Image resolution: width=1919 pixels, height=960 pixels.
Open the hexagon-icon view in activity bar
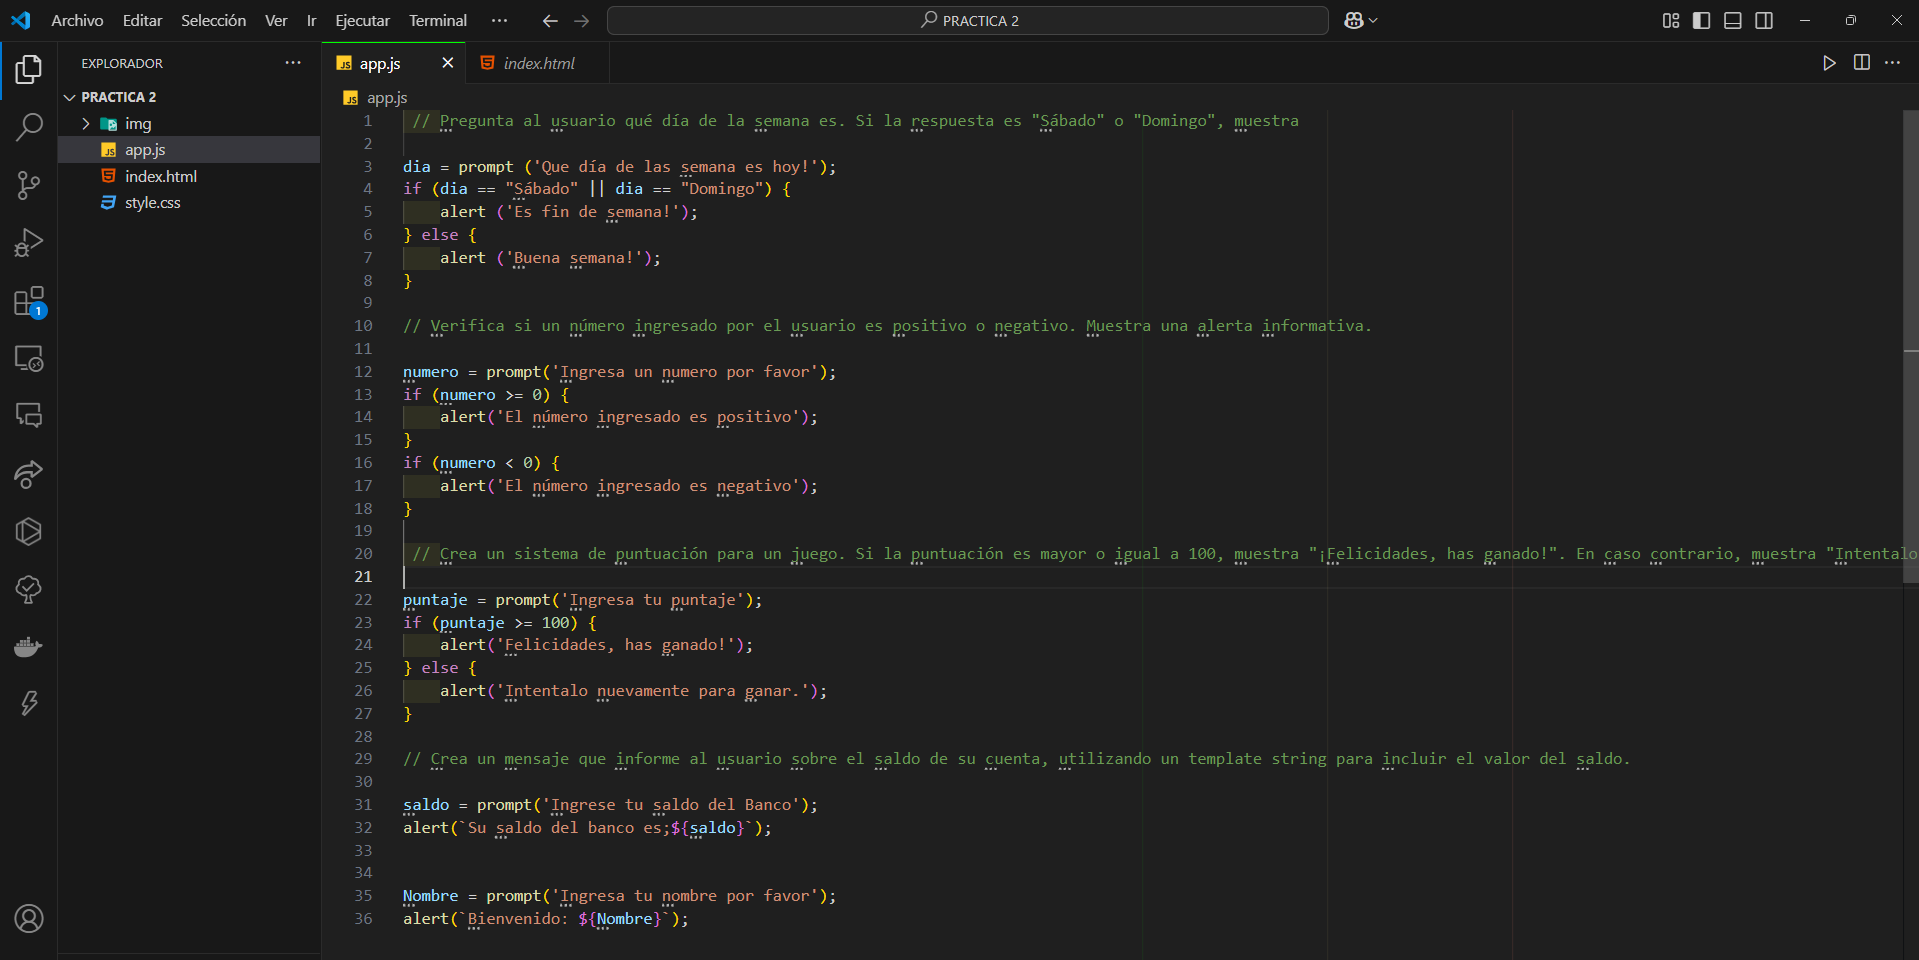pos(29,531)
